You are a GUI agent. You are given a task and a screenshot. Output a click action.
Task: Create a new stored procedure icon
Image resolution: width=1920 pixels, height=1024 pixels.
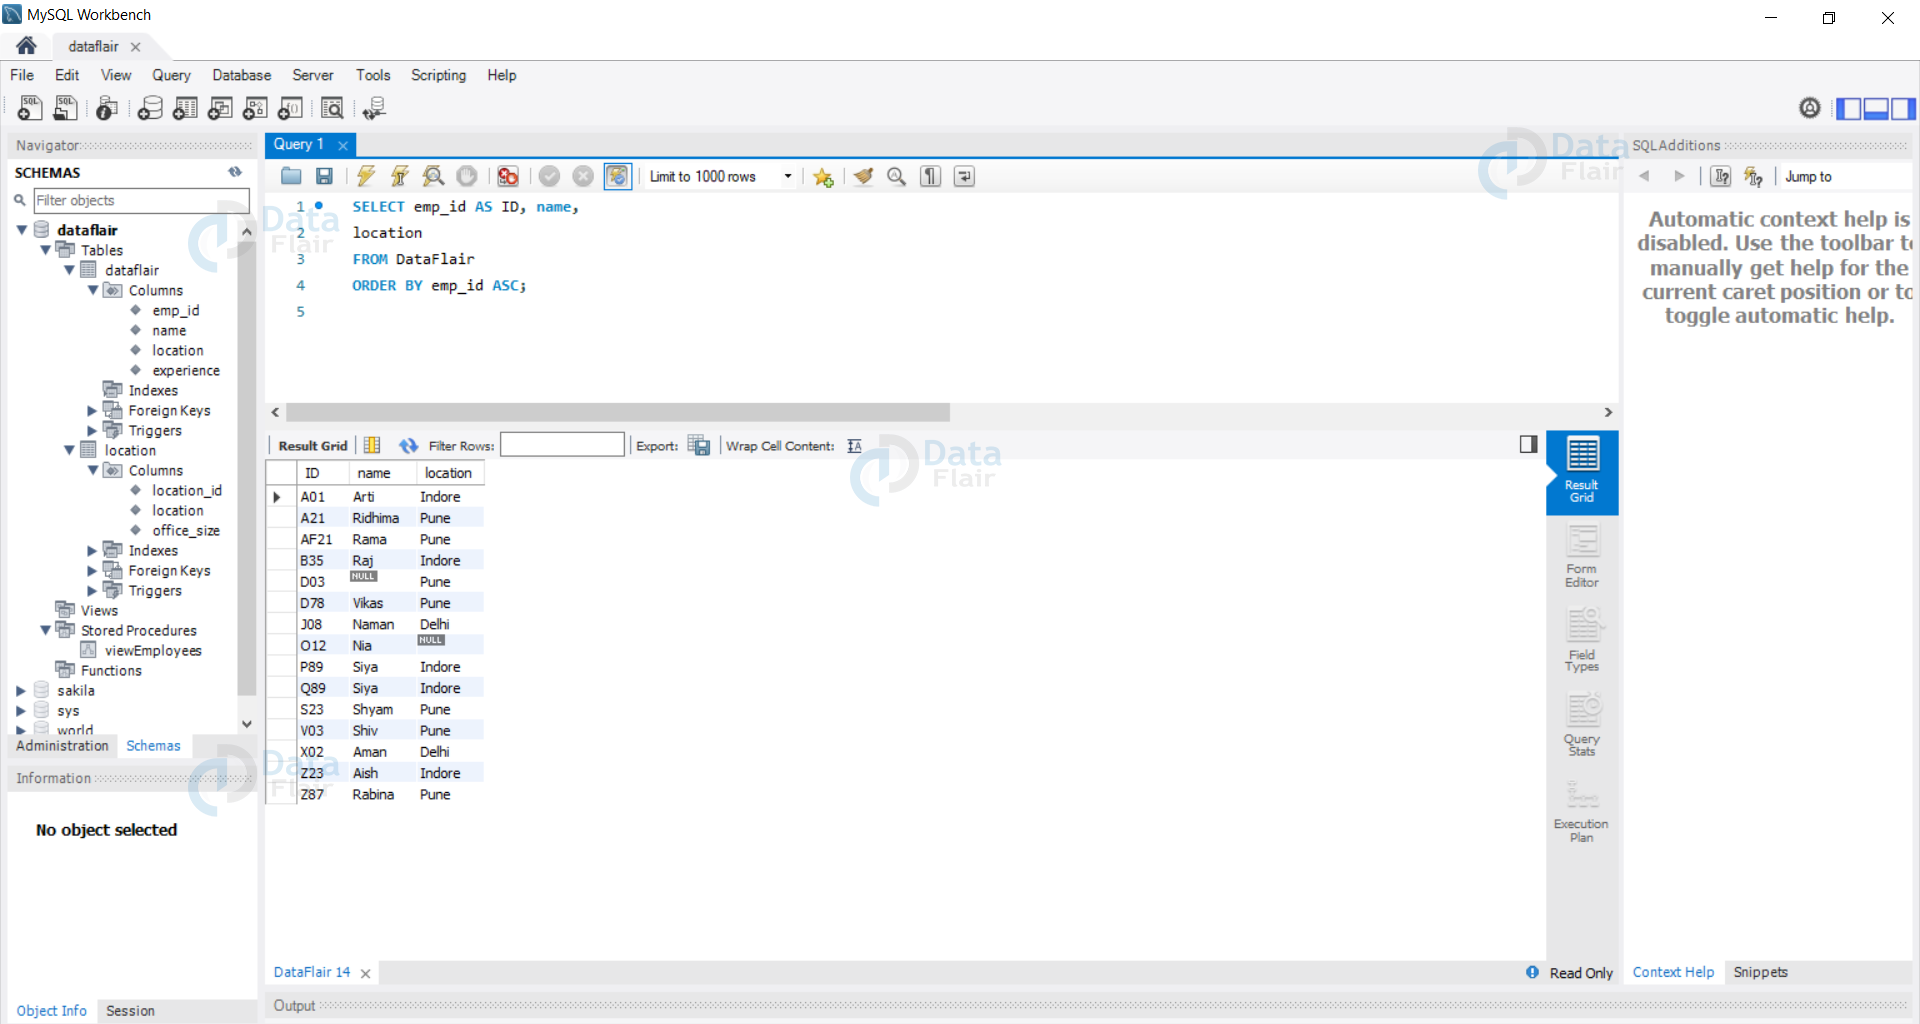pyautogui.click(x=255, y=108)
